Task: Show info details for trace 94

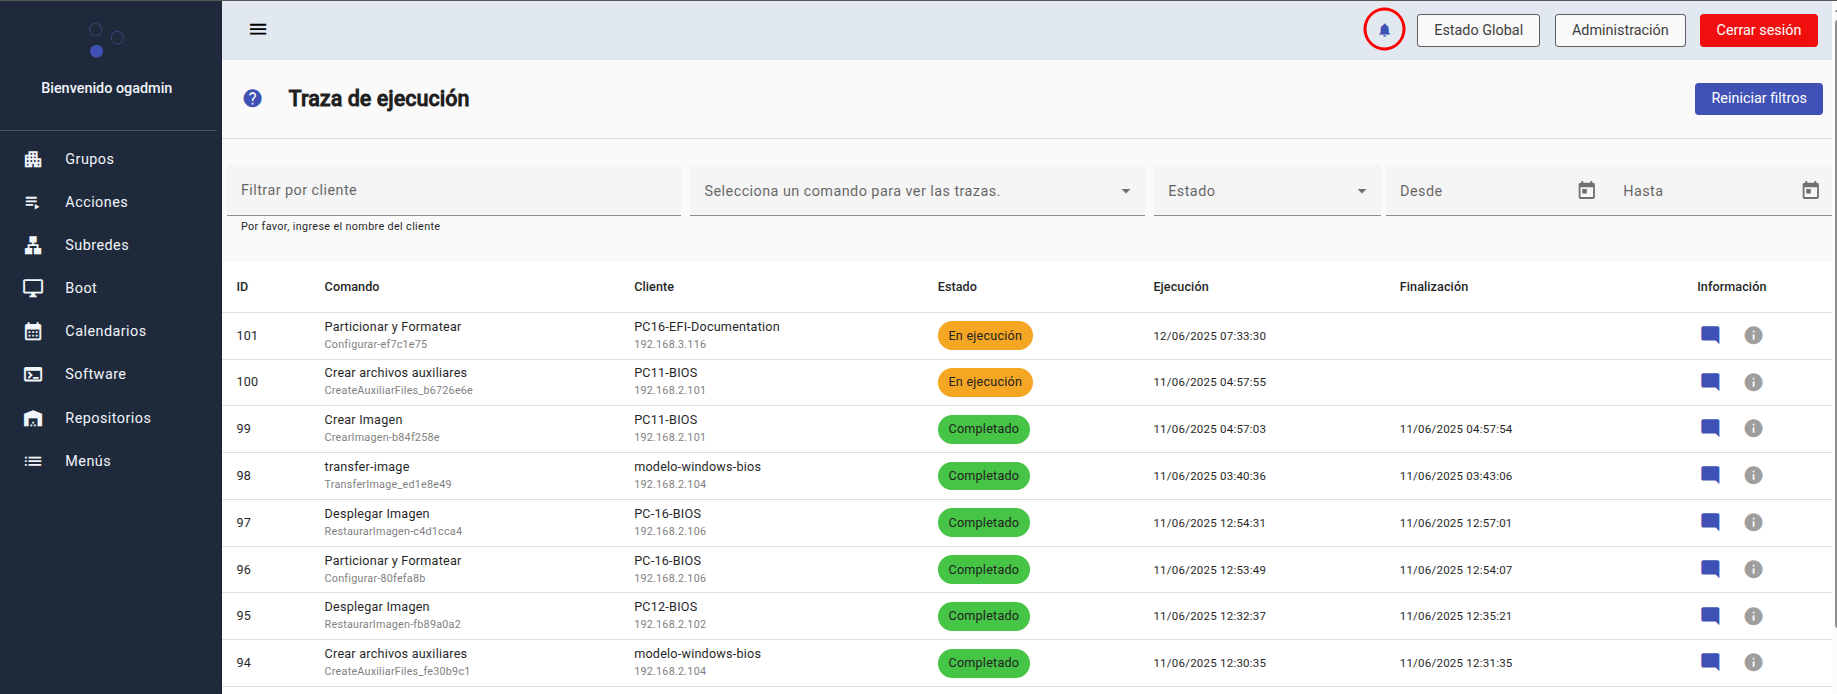Action: pyautogui.click(x=1753, y=662)
